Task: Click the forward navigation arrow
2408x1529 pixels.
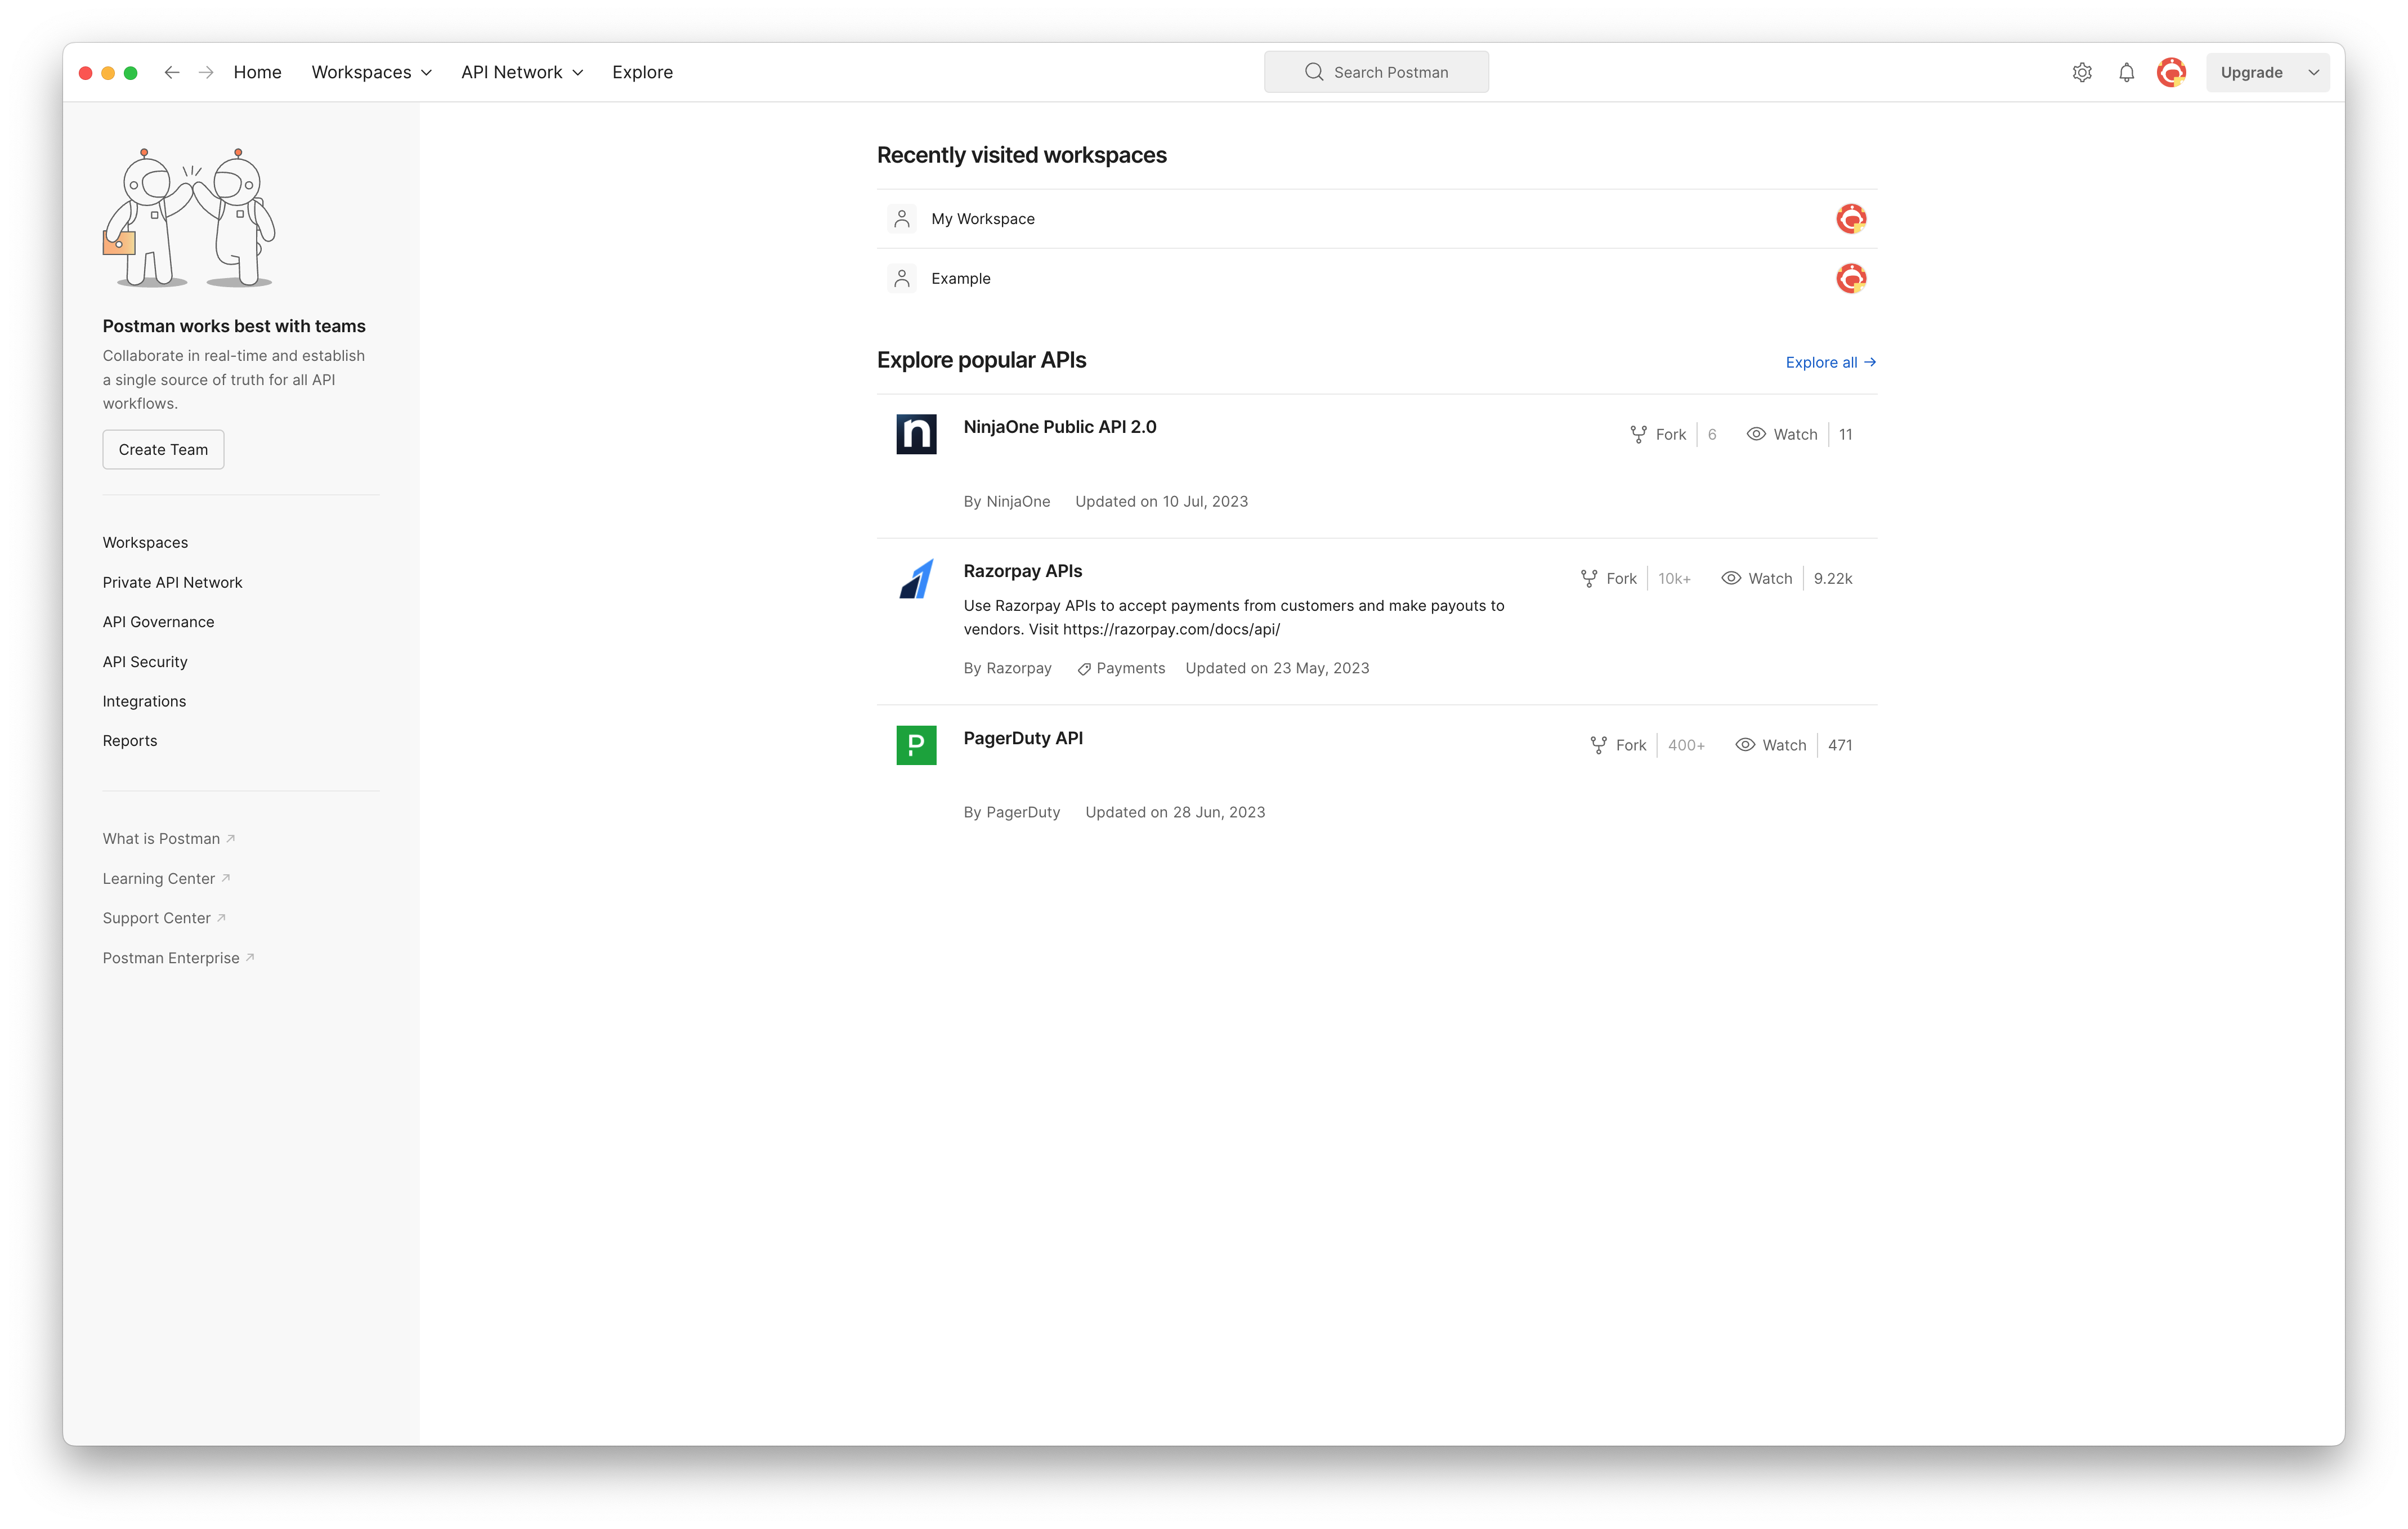Action: coord(206,72)
